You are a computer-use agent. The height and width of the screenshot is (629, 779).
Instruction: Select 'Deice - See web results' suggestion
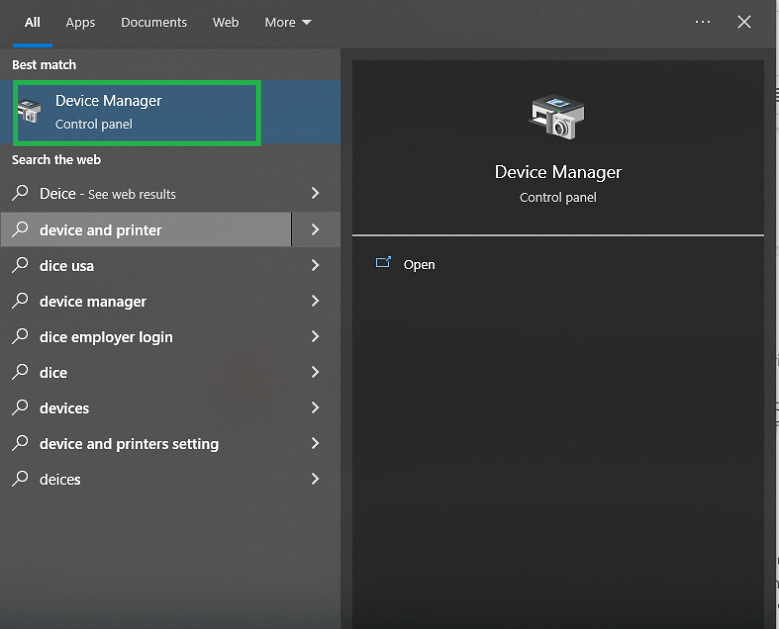146,193
